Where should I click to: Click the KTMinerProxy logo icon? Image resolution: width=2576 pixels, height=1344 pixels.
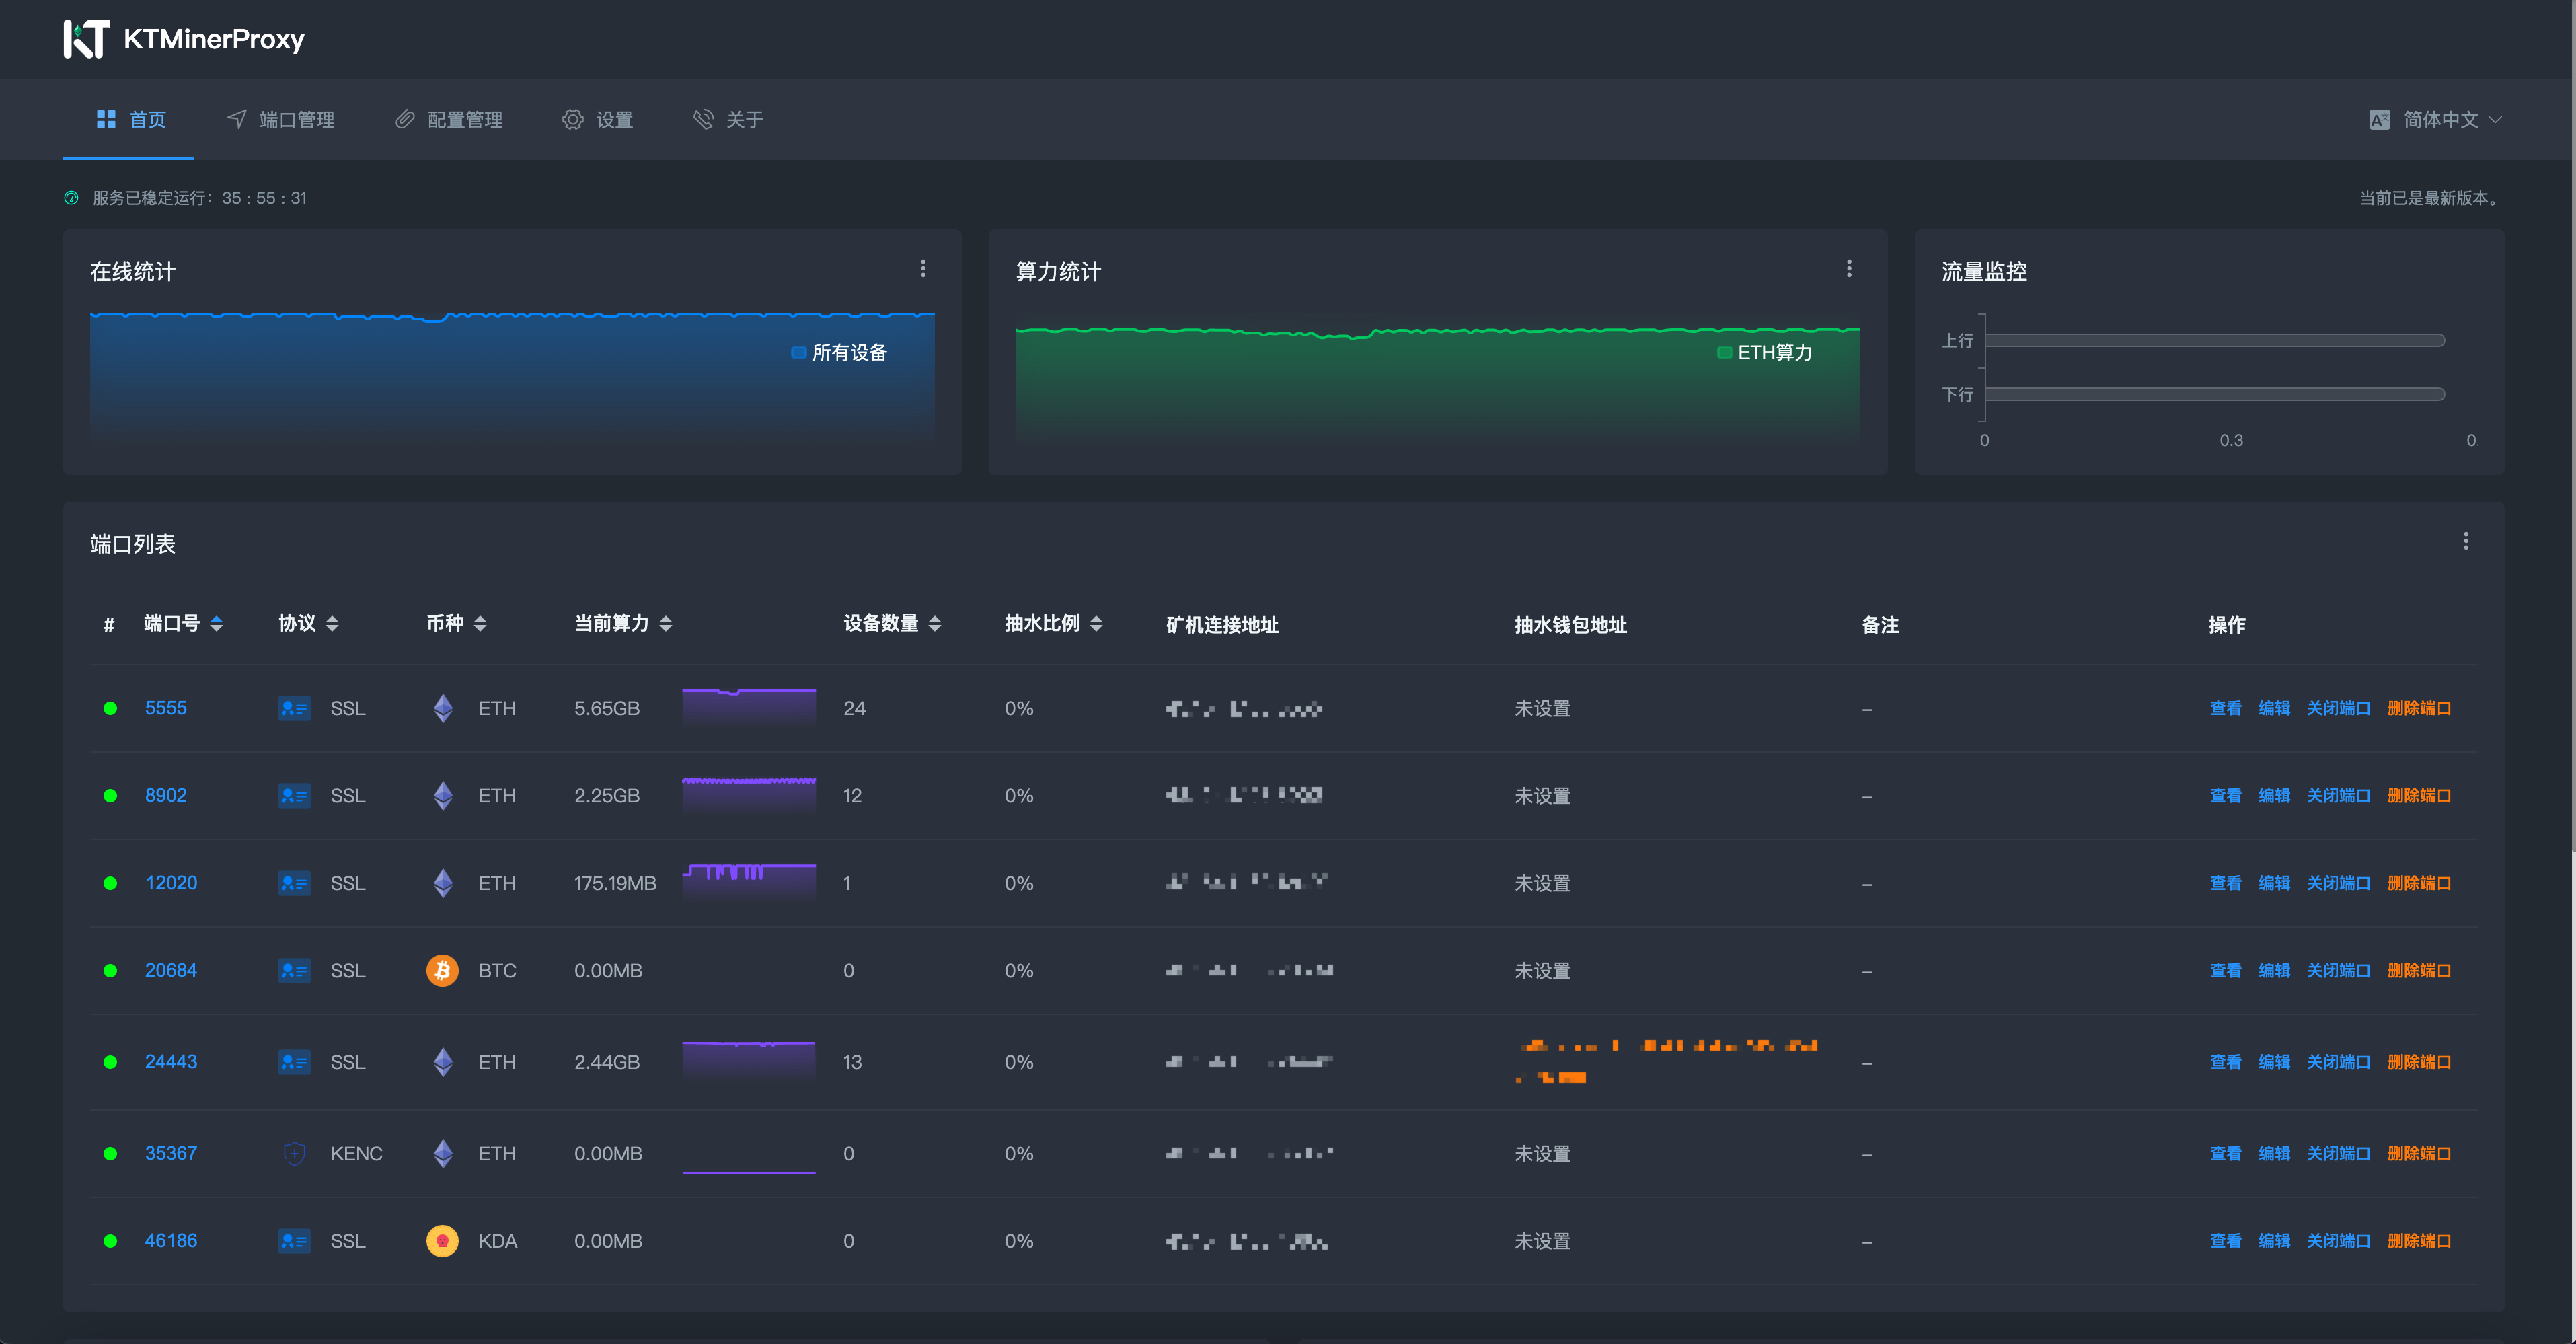pos(86,39)
